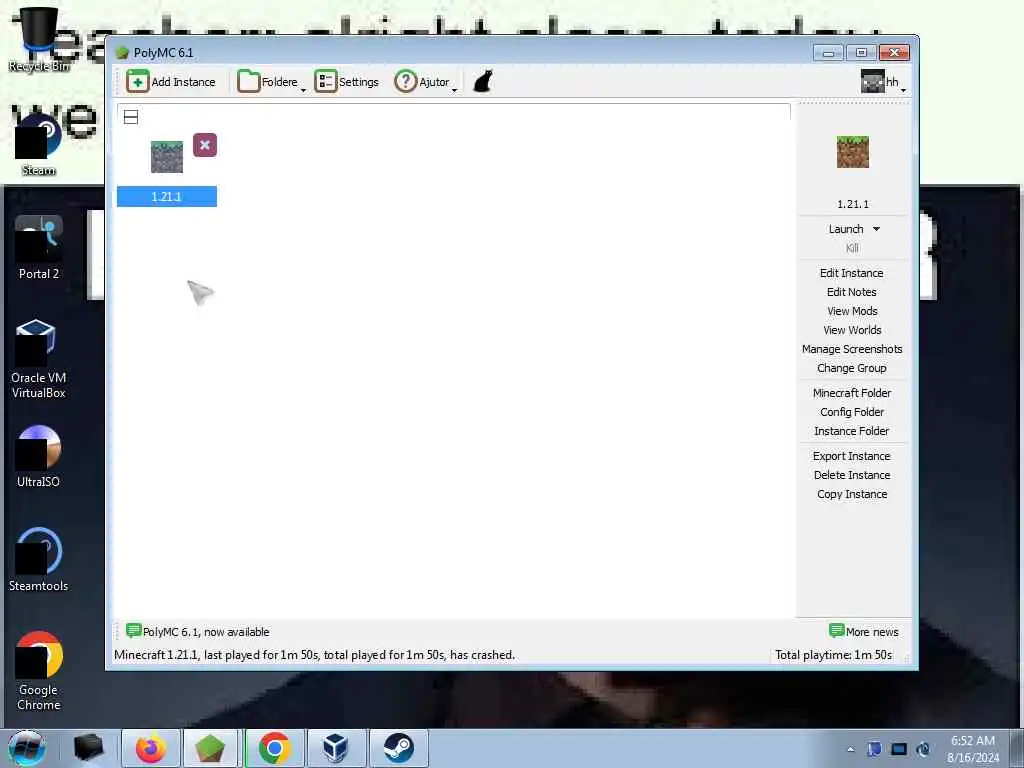The image size is (1024, 768).
Task: Click the black cat icon
Action: tap(483, 82)
